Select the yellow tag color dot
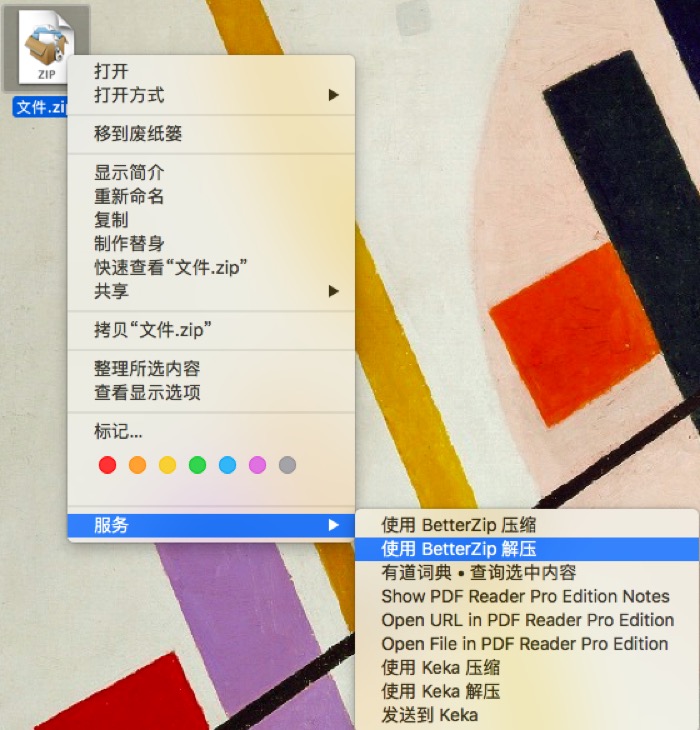Screen dimensions: 700x730 click(x=168, y=465)
